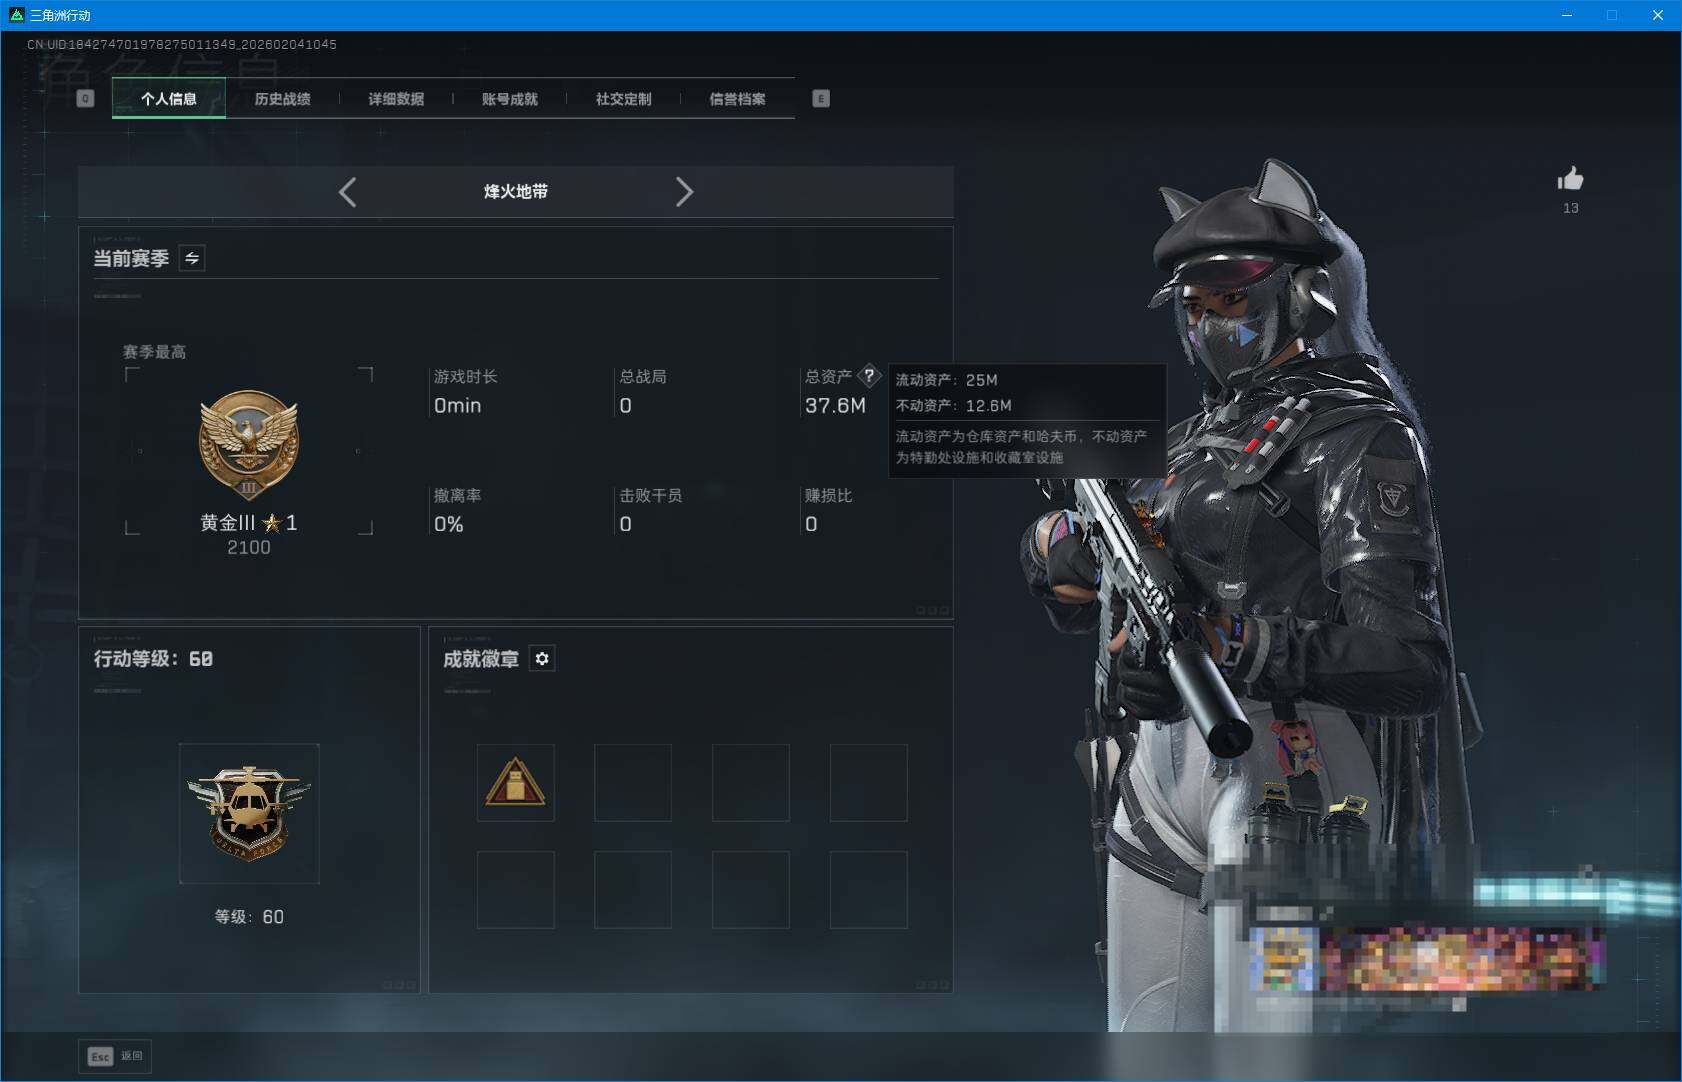Click the season switcher icon beside 当前赛季
1682x1082 pixels.
[191, 257]
